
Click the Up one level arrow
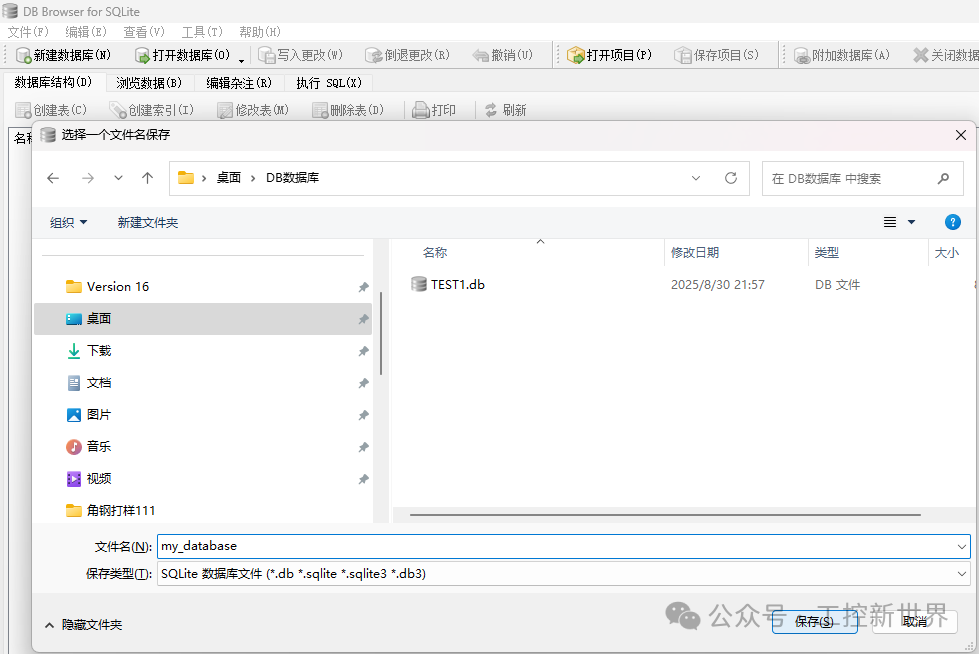coord(148,178)
